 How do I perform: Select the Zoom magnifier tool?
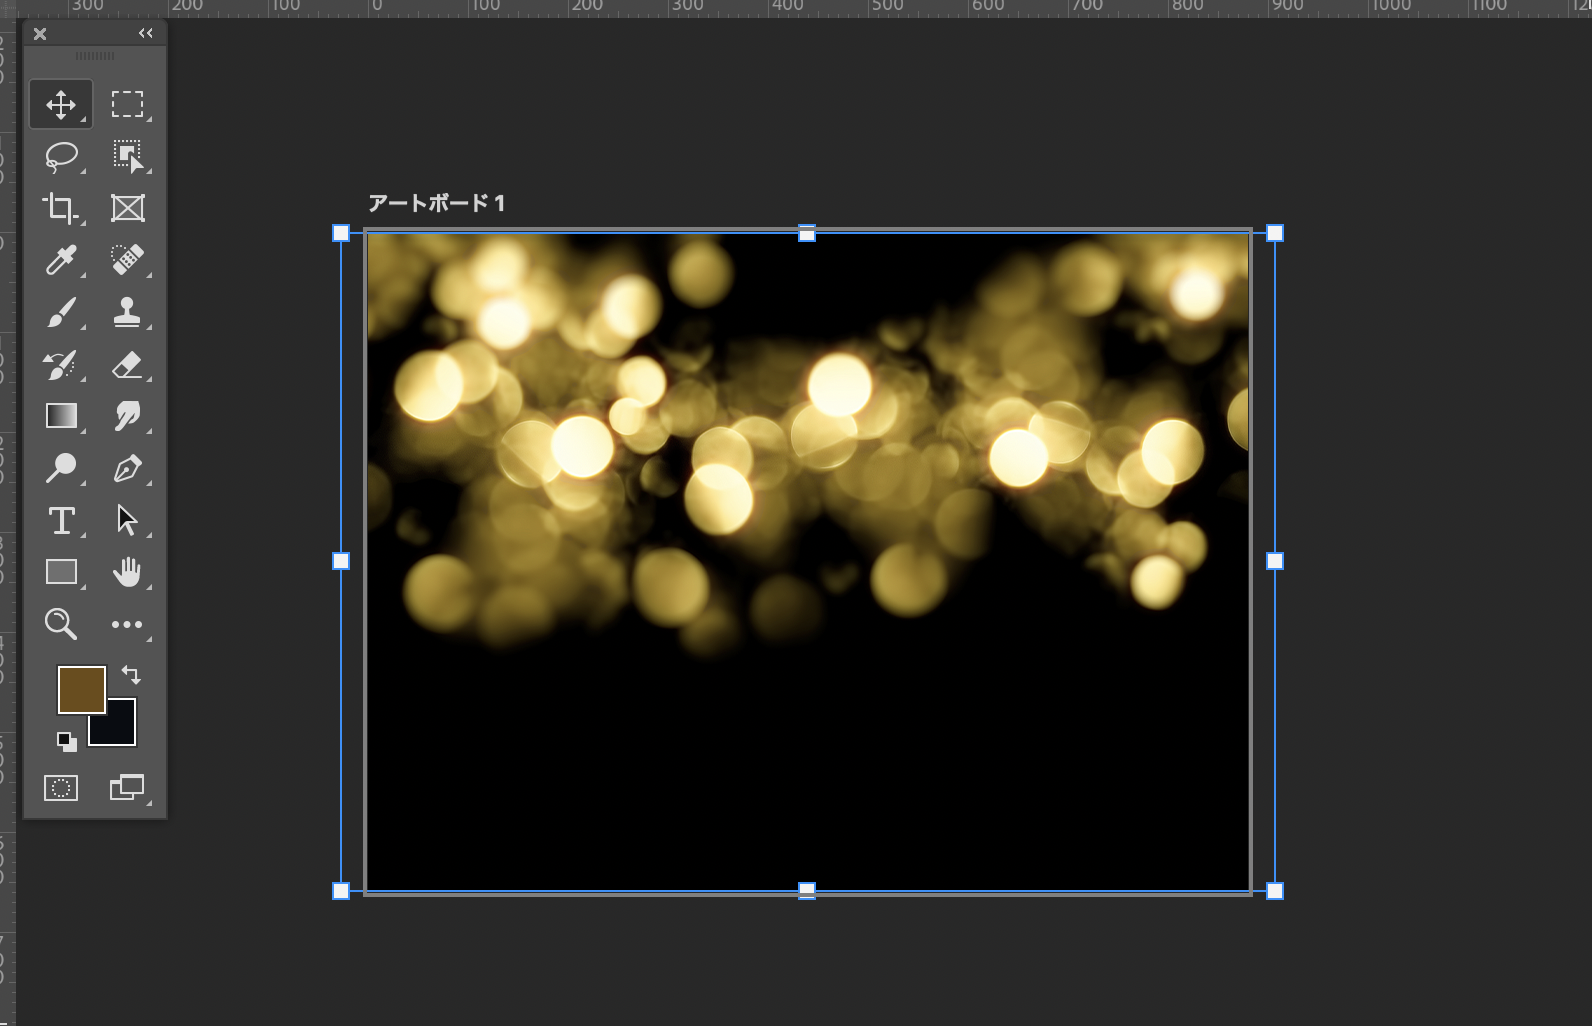click(61, 624)
